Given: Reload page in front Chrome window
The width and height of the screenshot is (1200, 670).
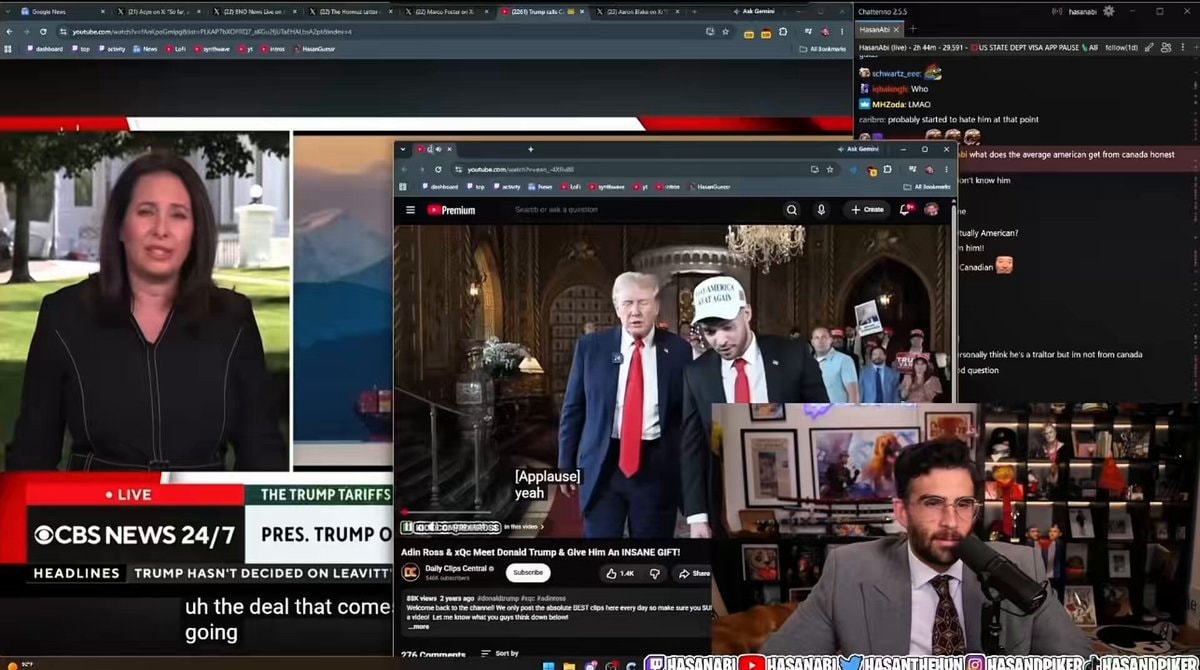Looking at the screenshot, I should 438,169.
